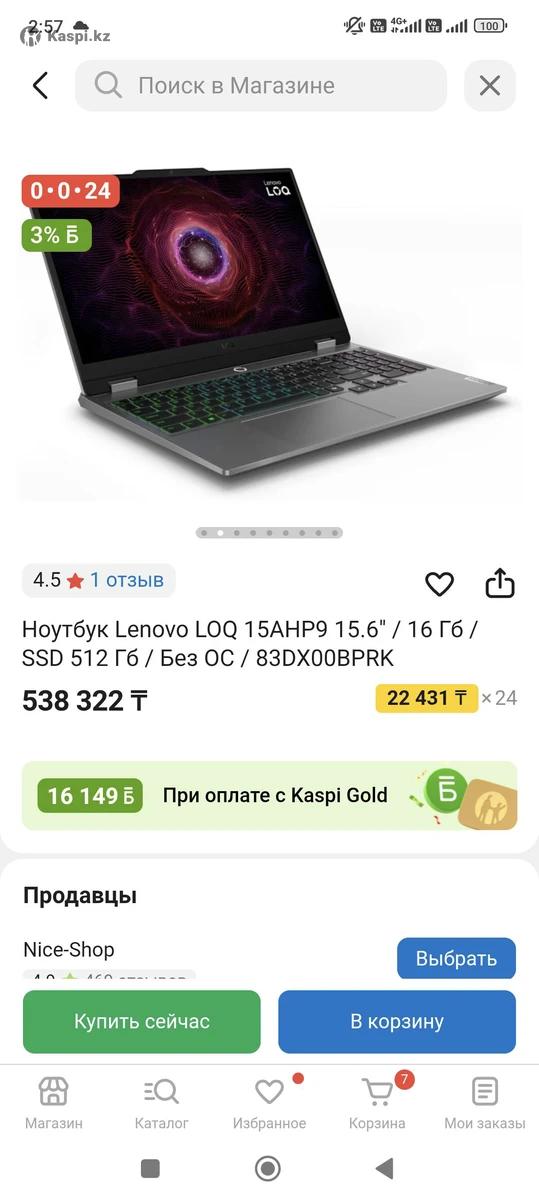Open Корзина cart with 7 items
The height and width of the screenshot is (1200, 539).
(377, 1103)
